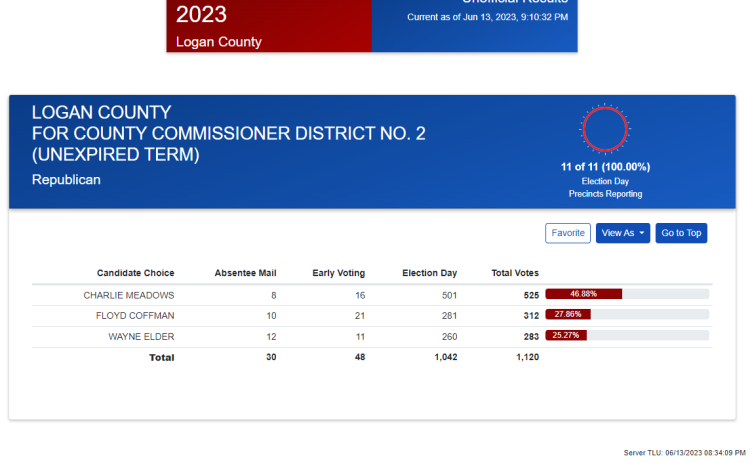Click the 46.88% progress bar
This screenshot has width=750, height=463.
tap(627, 294)
